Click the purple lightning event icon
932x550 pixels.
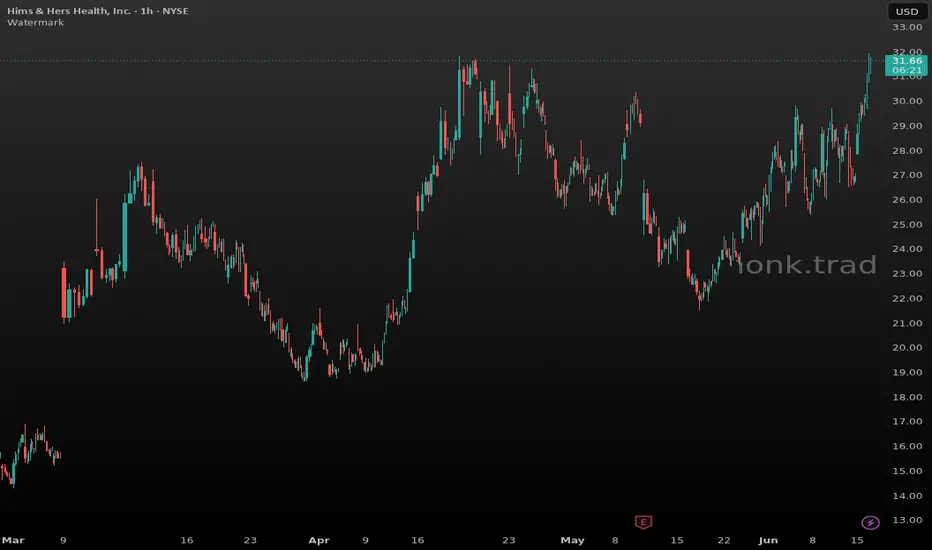click(x=870, y=523)
